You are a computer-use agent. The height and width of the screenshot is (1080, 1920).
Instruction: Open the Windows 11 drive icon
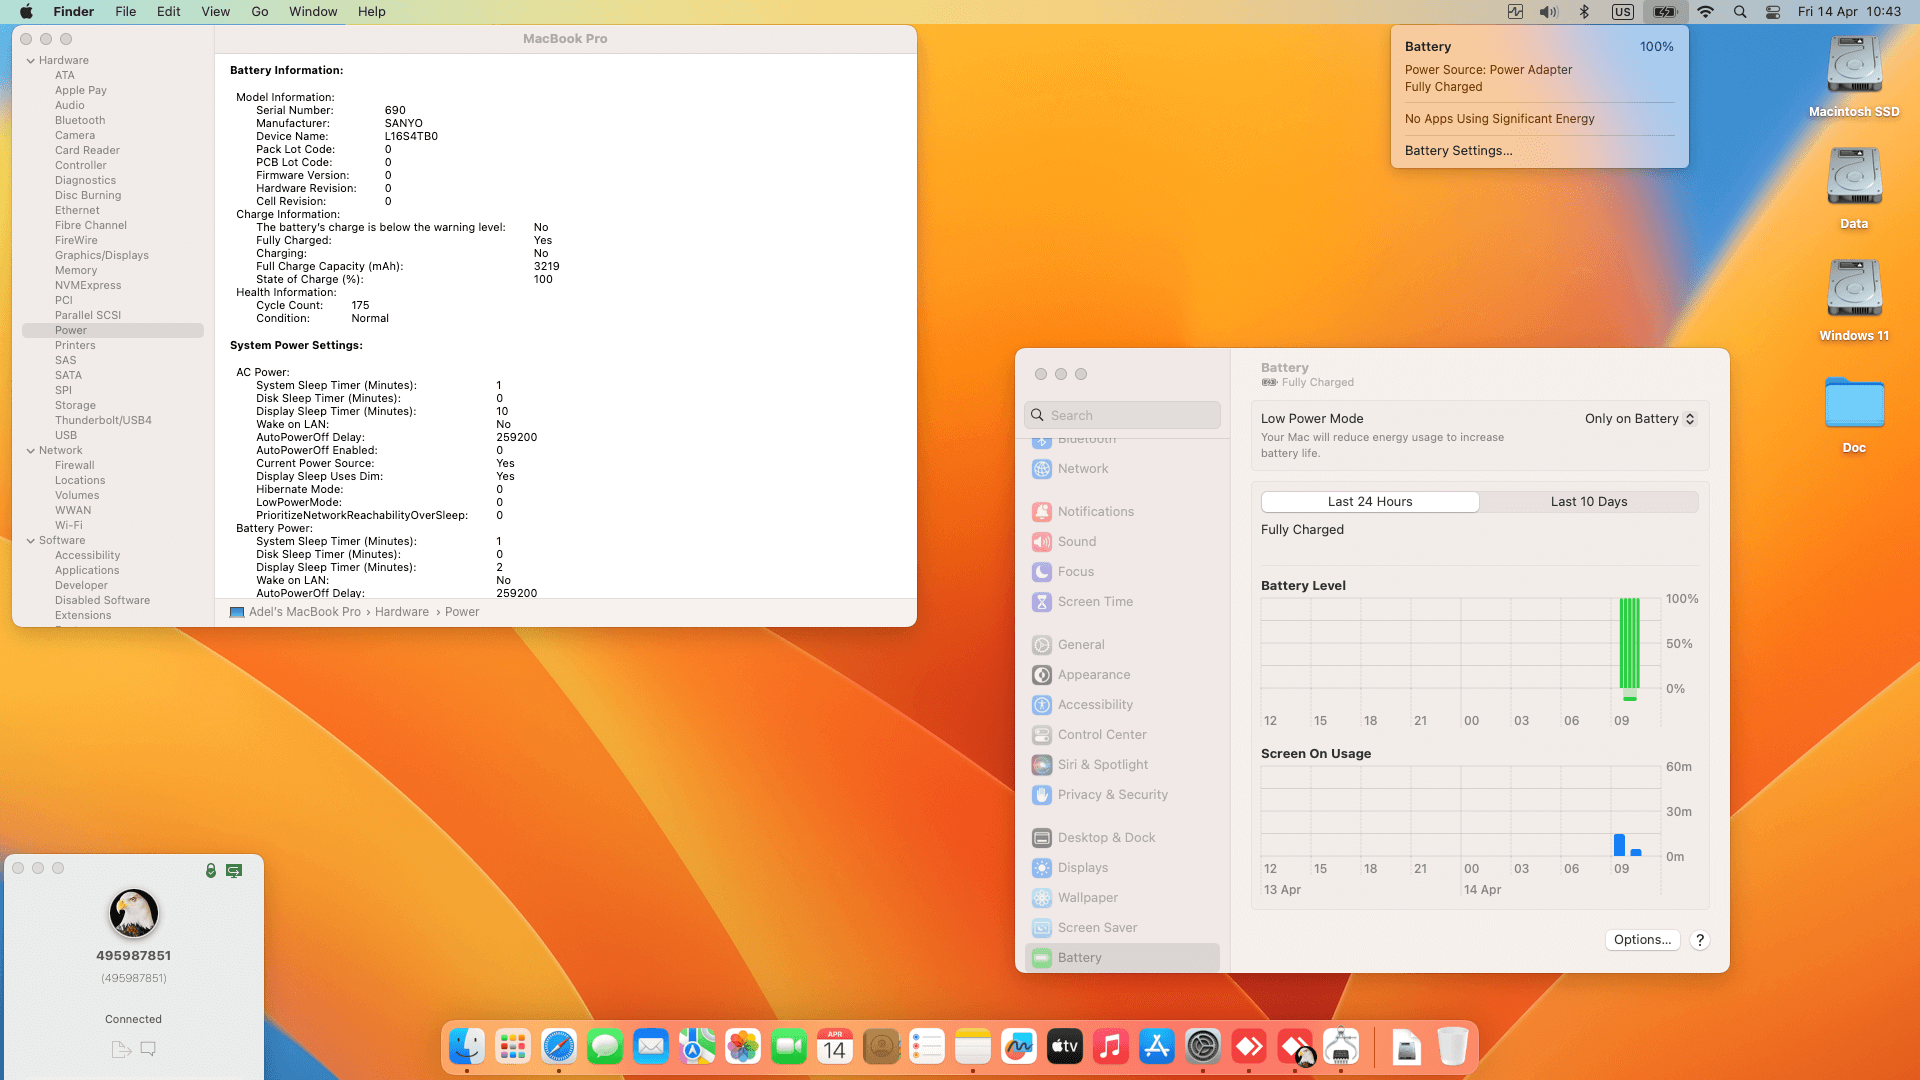[x=1854, y=290]
